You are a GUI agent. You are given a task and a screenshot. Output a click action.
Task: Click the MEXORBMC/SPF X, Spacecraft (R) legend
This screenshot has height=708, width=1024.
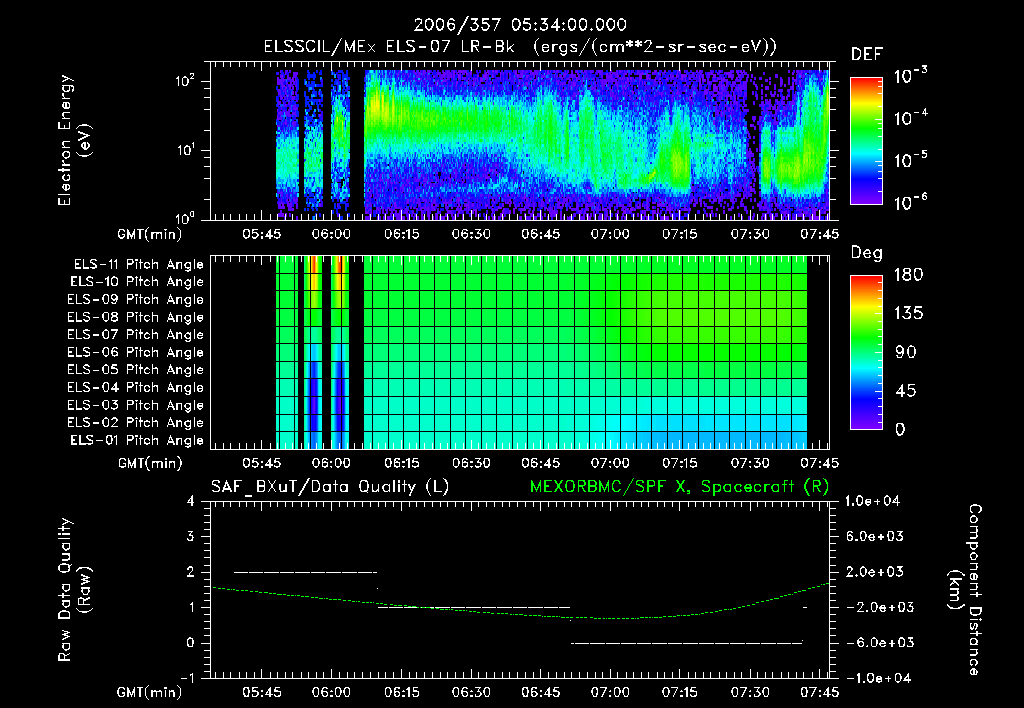click(679, 487)
